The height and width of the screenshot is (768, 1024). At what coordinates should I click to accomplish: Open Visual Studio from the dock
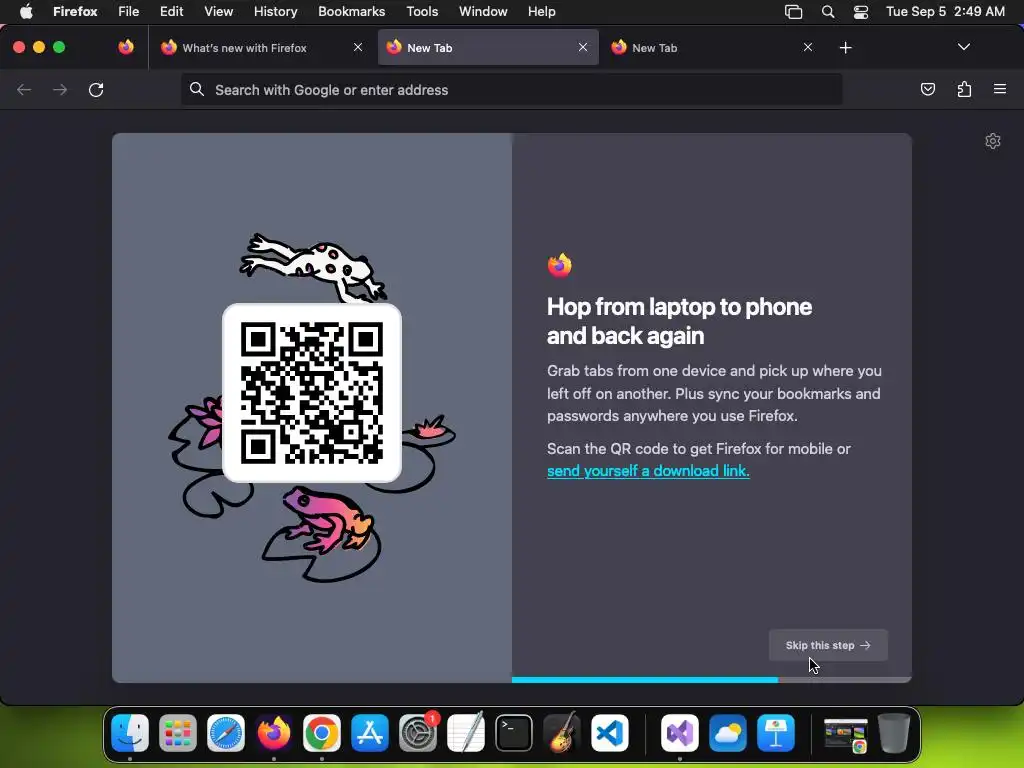[680, 733]
